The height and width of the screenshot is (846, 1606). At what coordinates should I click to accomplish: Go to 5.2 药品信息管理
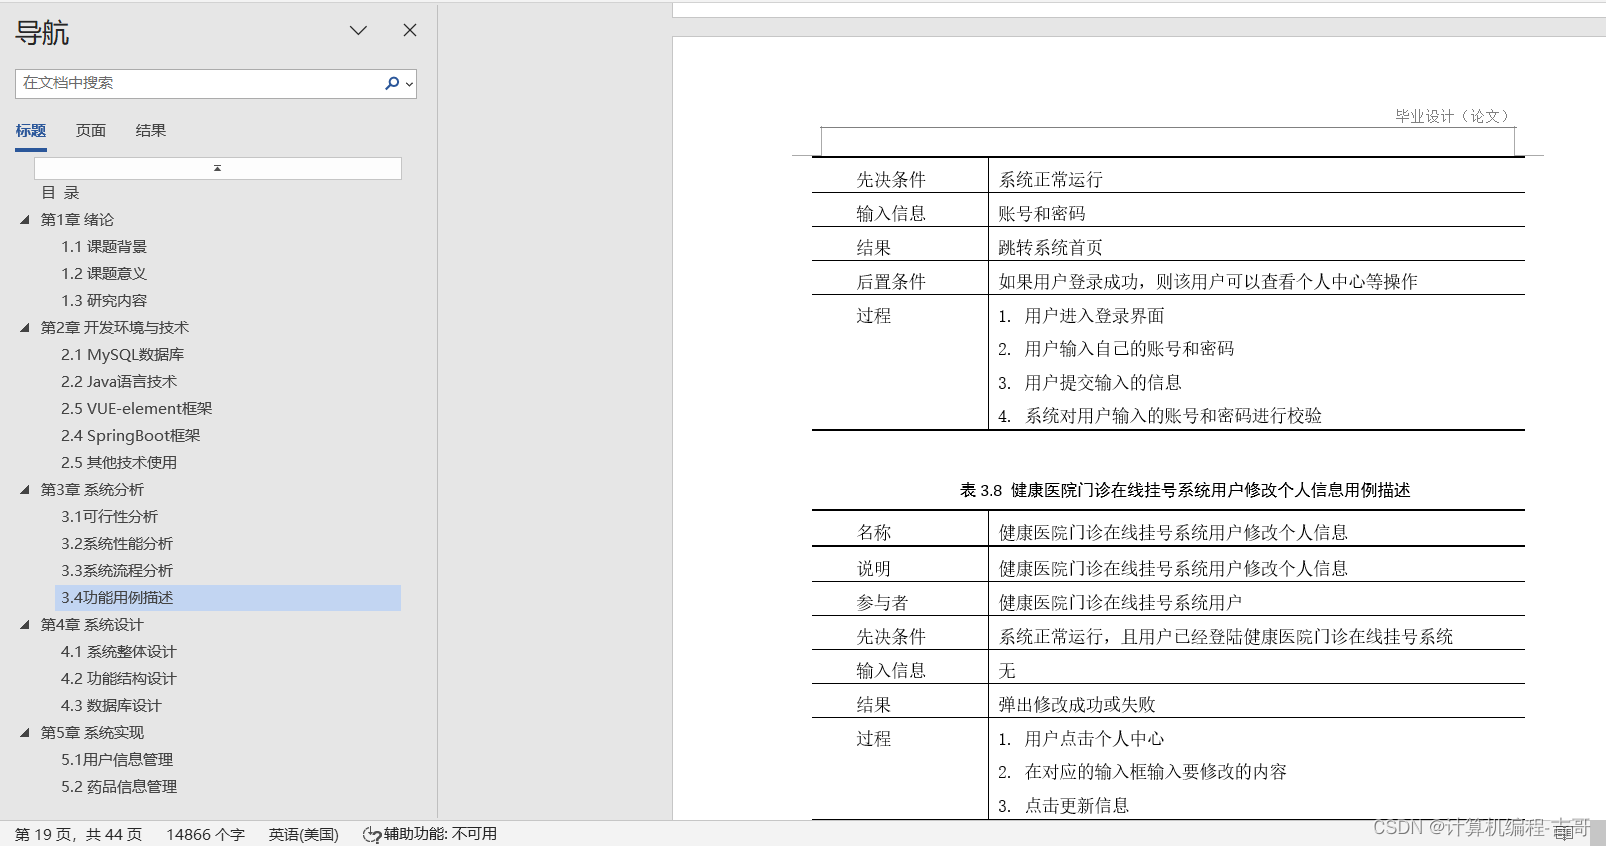click(x=119, y=787)
